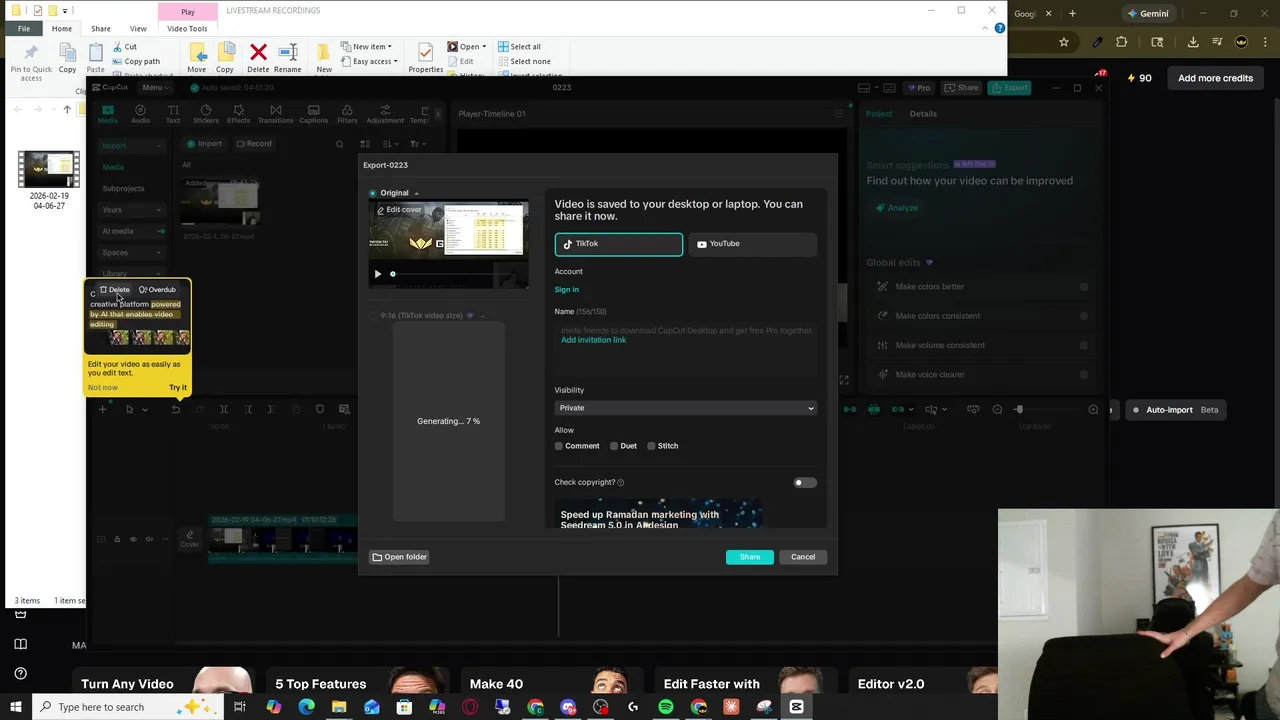This screenshot has width=1280, height=720.
Task: Click Cancel in the export dialog
Action: pyautogui.click(x=803, y=557)
